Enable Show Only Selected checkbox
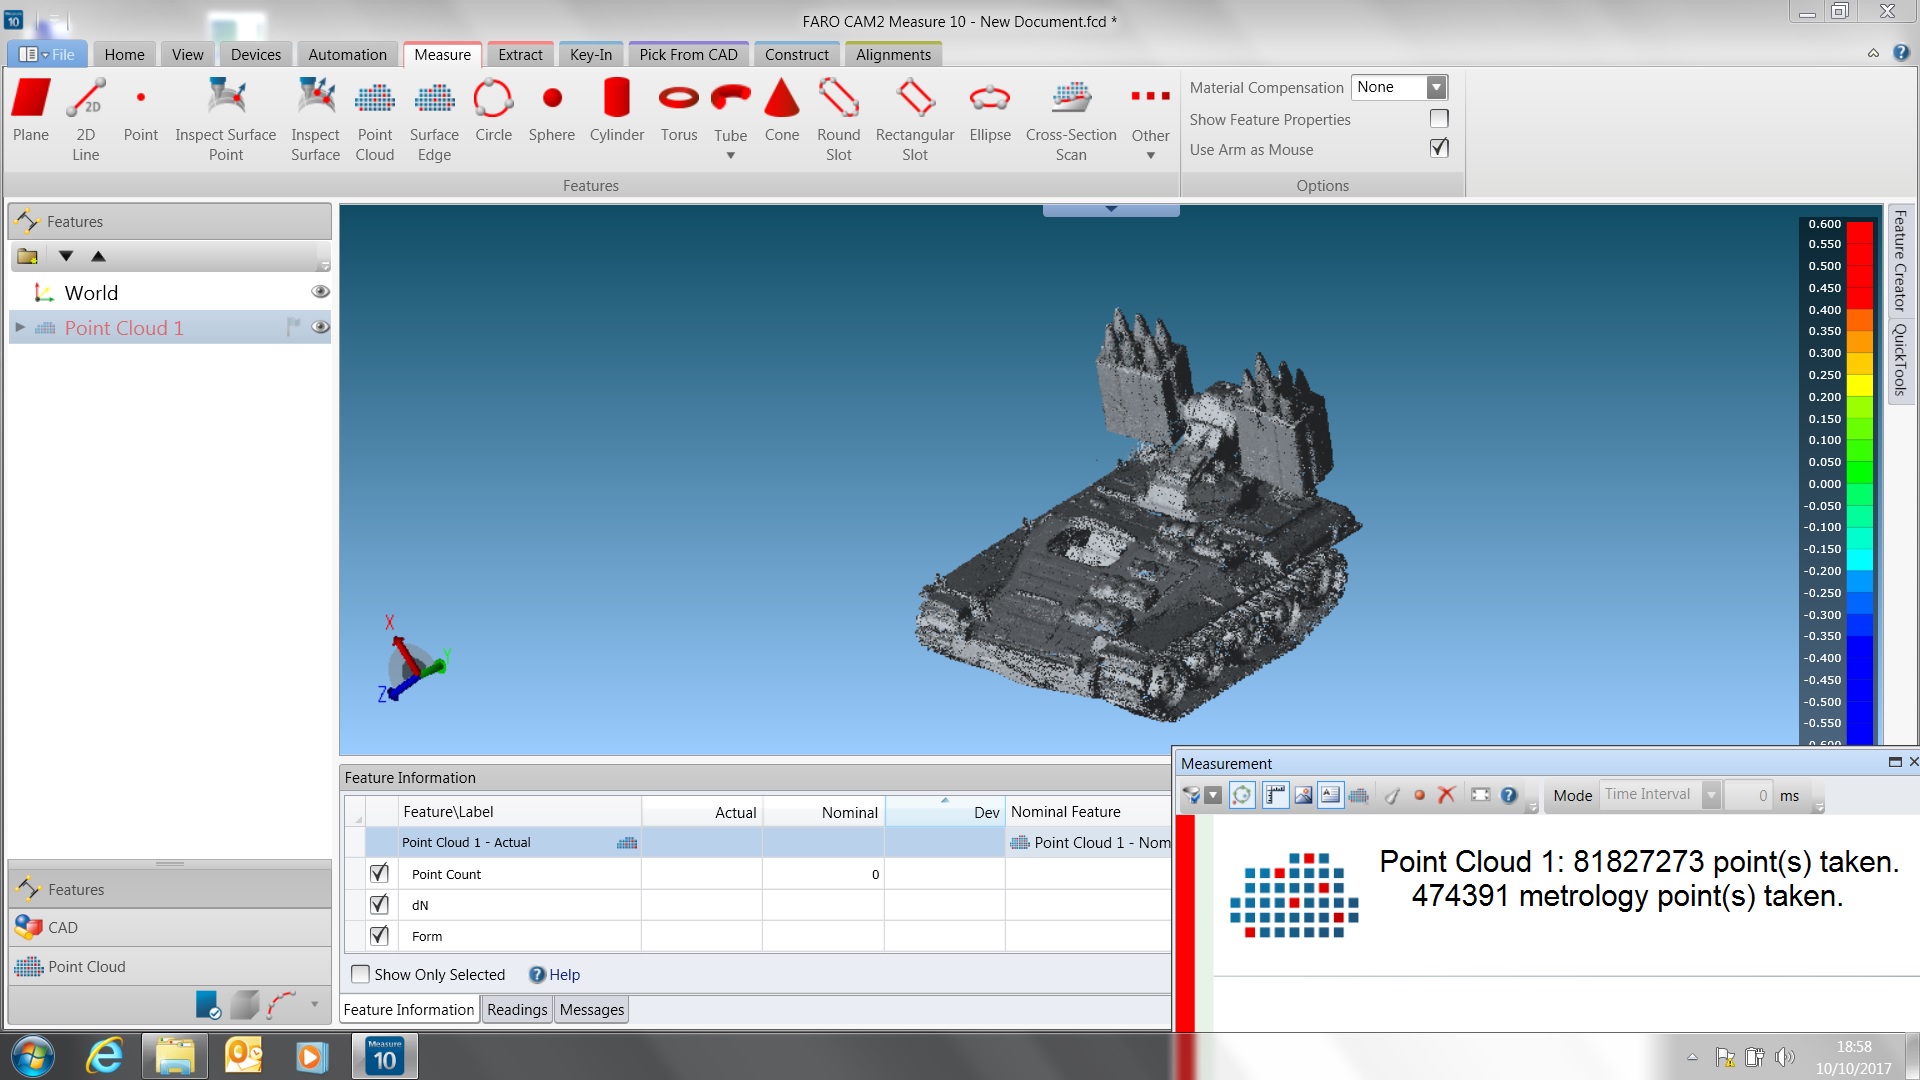The width and height of the screenshot is (1920, 1080). (x=361, y=974)
